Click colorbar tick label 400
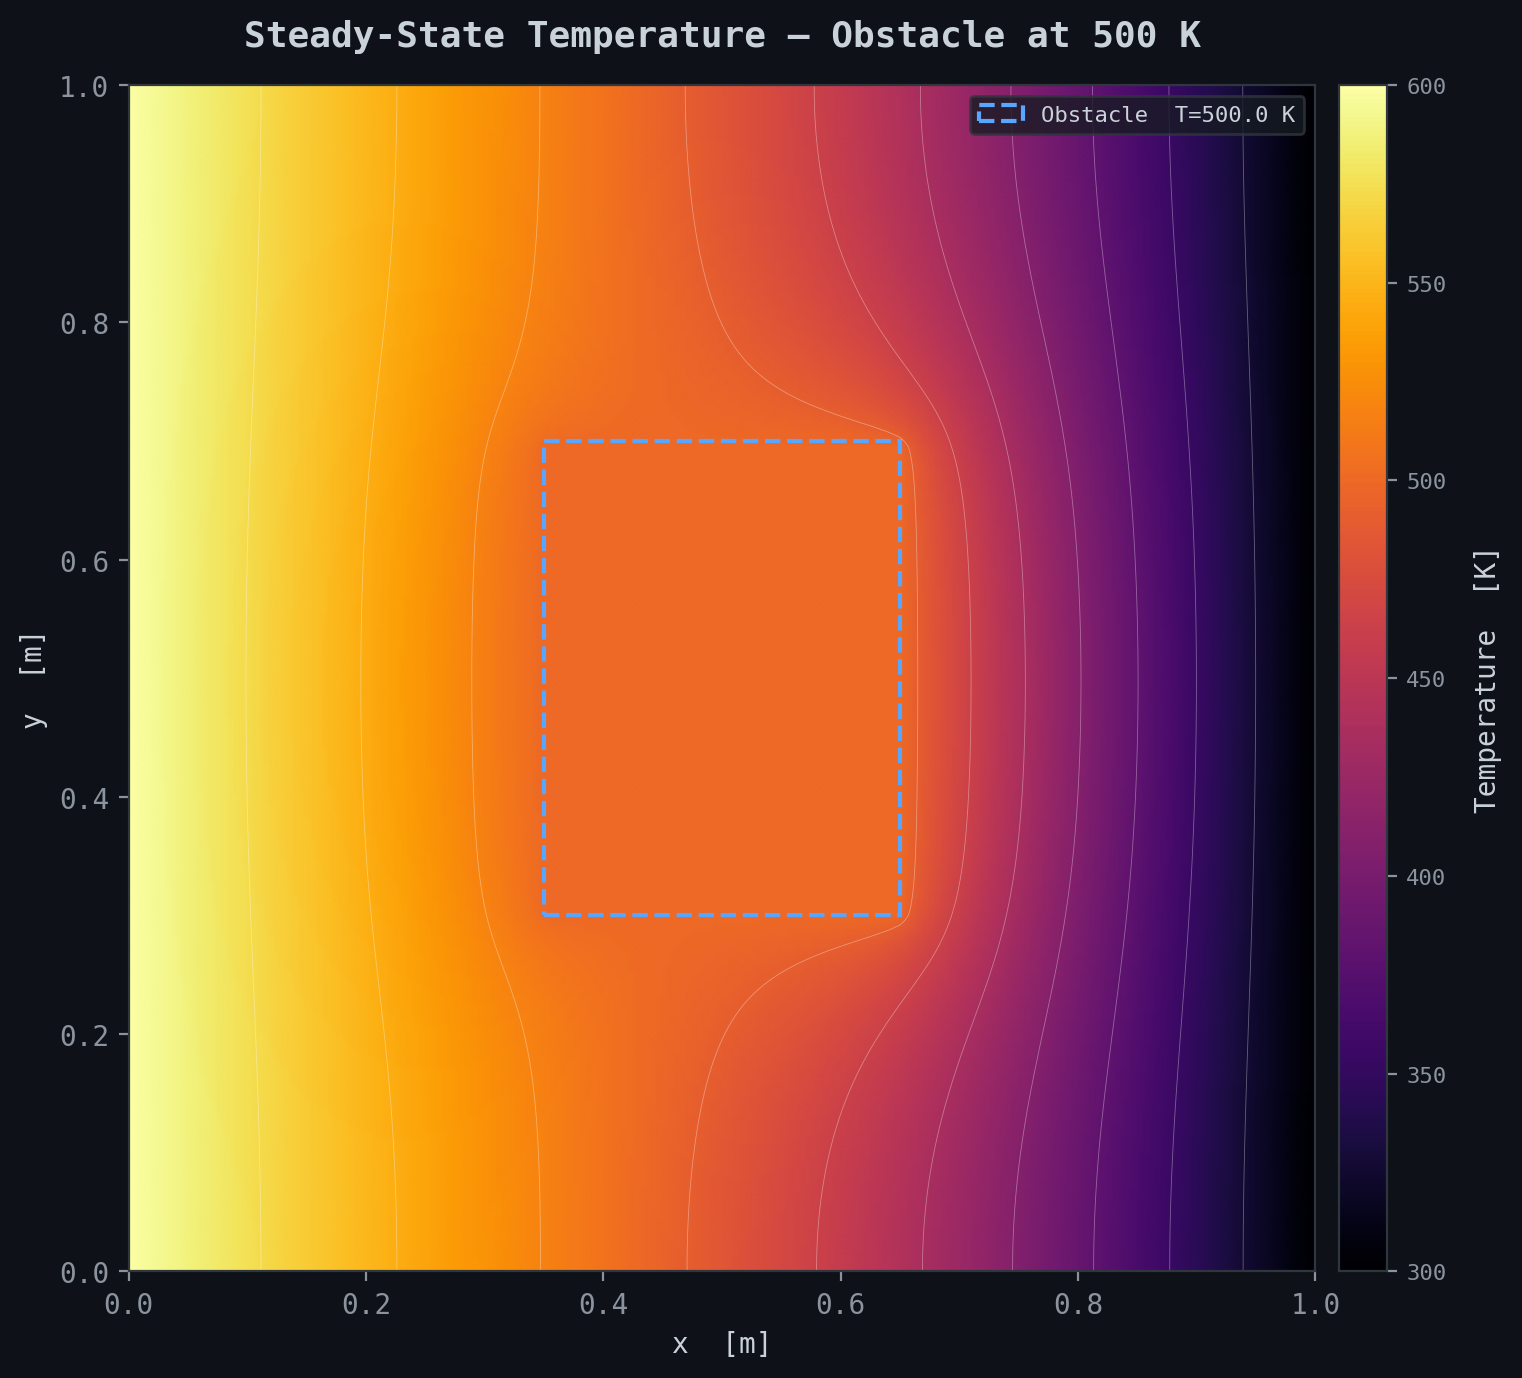 1426,877
